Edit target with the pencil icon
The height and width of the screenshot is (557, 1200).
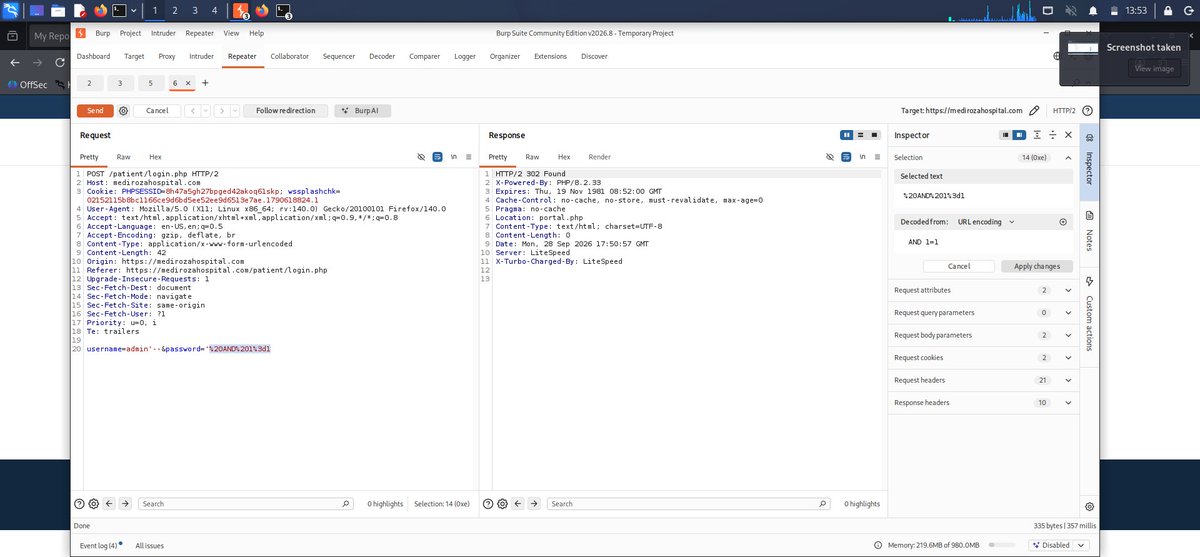coord(1035,111)
